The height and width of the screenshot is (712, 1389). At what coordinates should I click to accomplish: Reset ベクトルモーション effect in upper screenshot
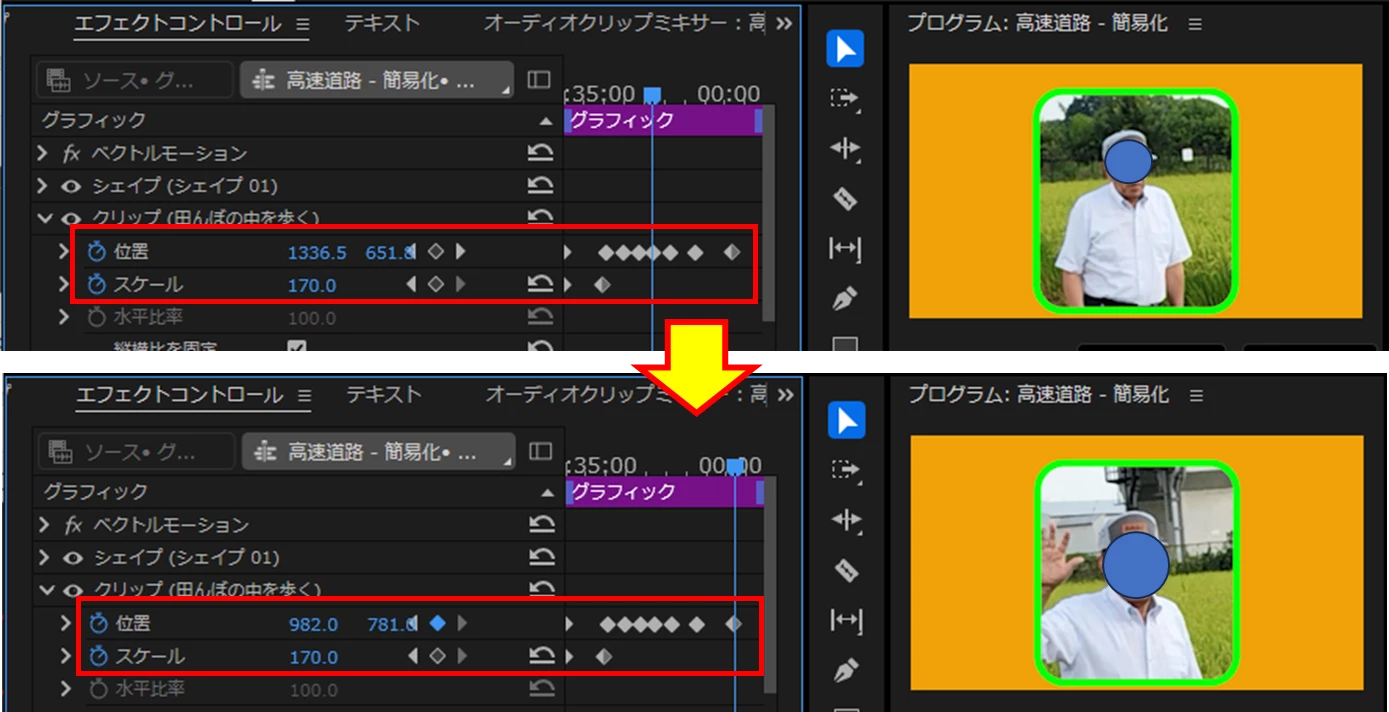(x=540, y=153)
